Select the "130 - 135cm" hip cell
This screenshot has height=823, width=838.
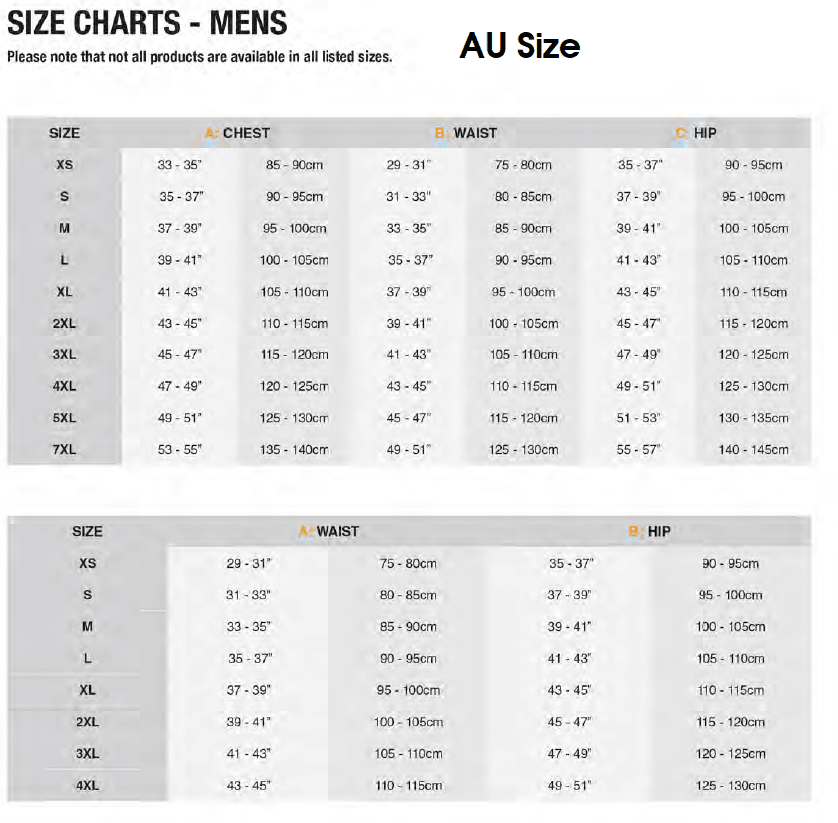point(753,418)
